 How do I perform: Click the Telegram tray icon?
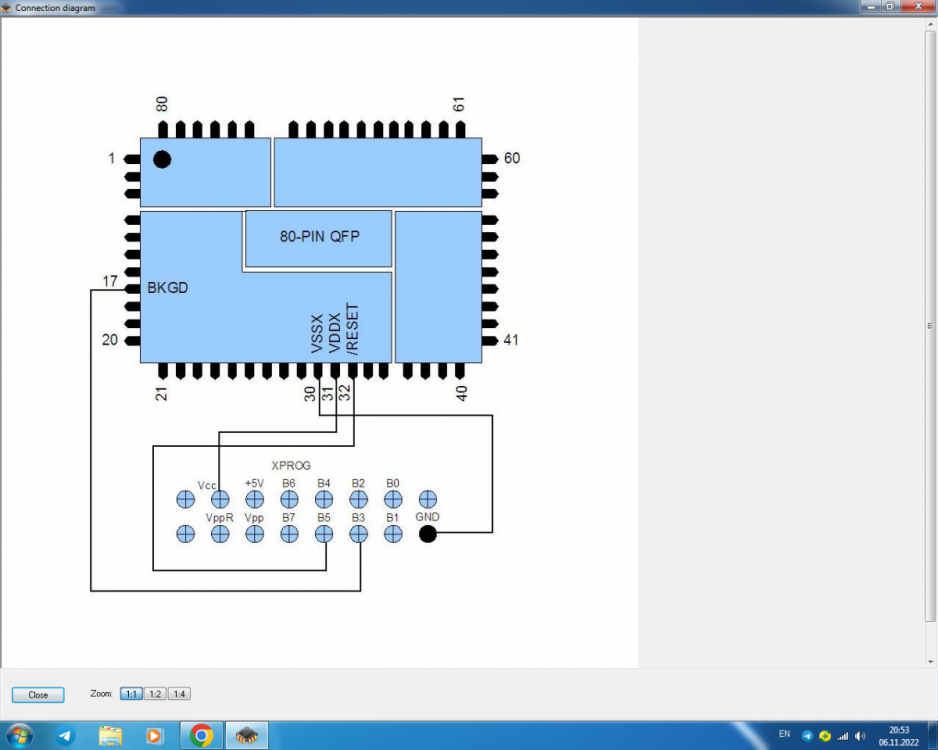807,736
